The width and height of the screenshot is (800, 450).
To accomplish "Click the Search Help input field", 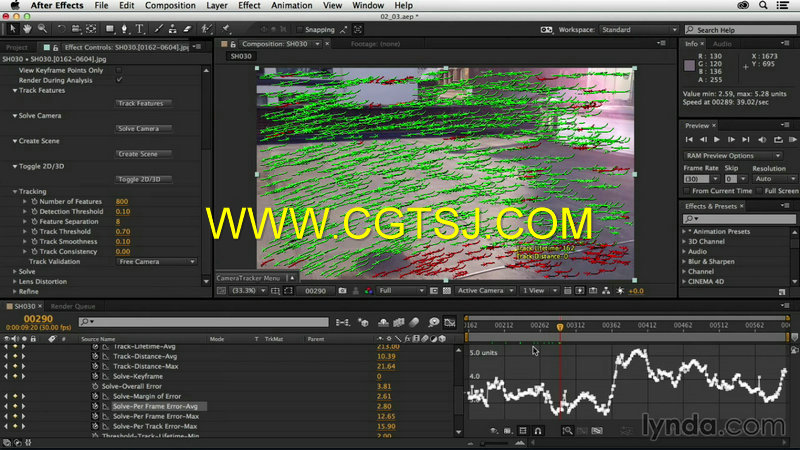I will [740, 30].
